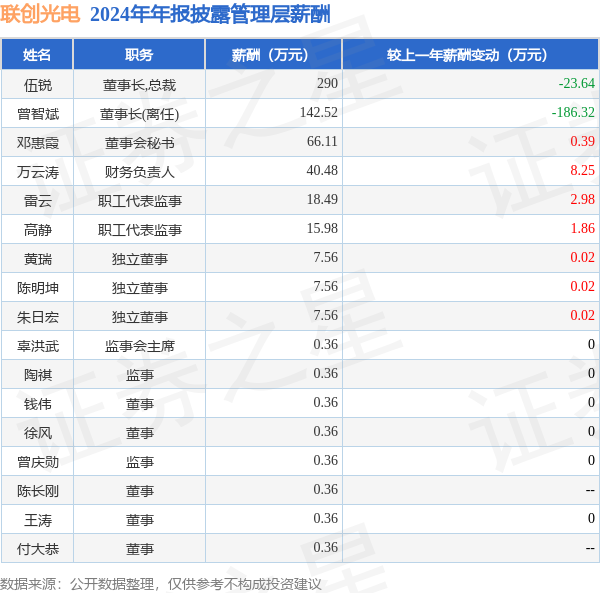Click the salary value 40.48
This screenshot has height=593, width=600.
pos(322,170)
